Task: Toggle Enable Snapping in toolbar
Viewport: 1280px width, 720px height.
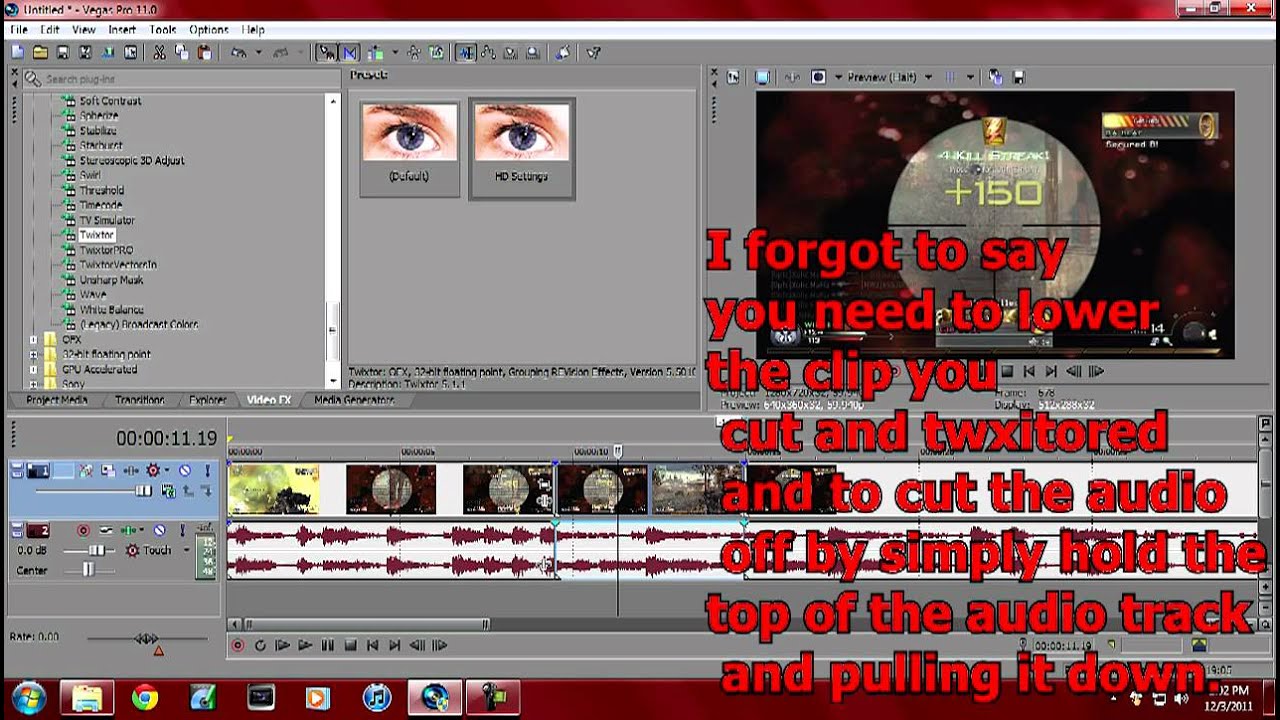Action: tap(327, 52)
